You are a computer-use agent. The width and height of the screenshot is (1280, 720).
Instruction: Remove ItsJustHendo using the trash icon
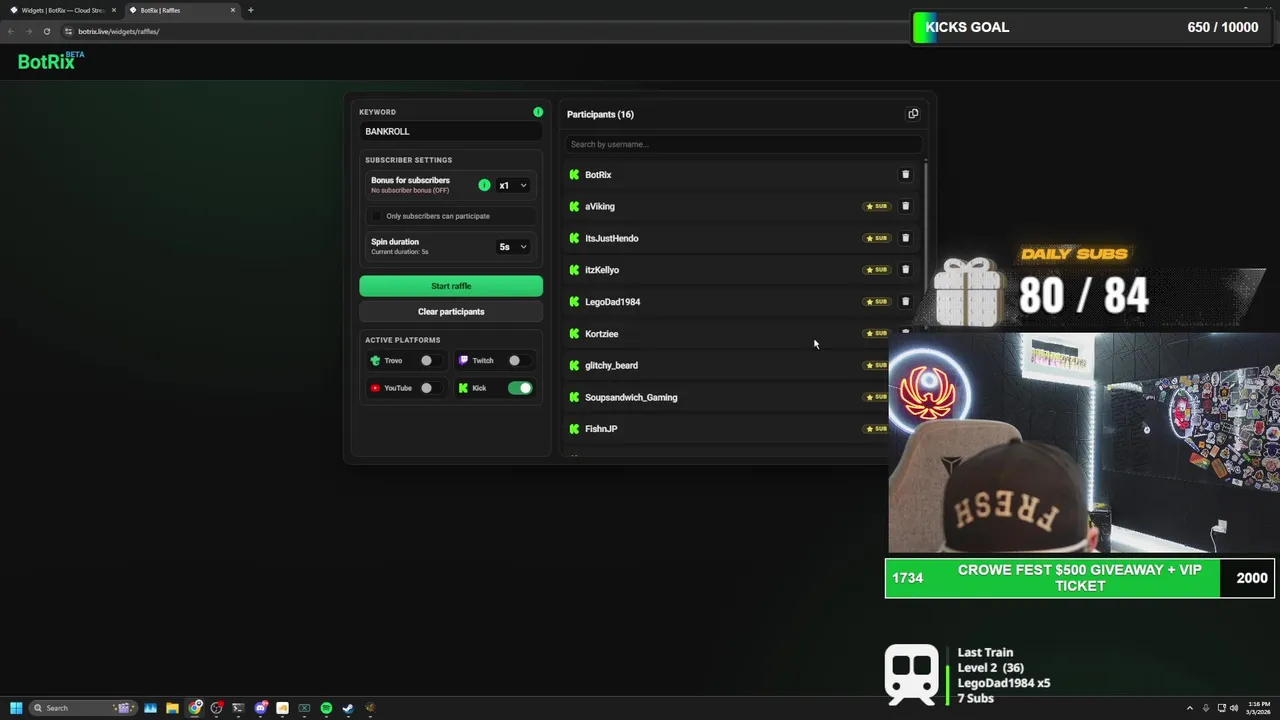[x=906, y=238]
